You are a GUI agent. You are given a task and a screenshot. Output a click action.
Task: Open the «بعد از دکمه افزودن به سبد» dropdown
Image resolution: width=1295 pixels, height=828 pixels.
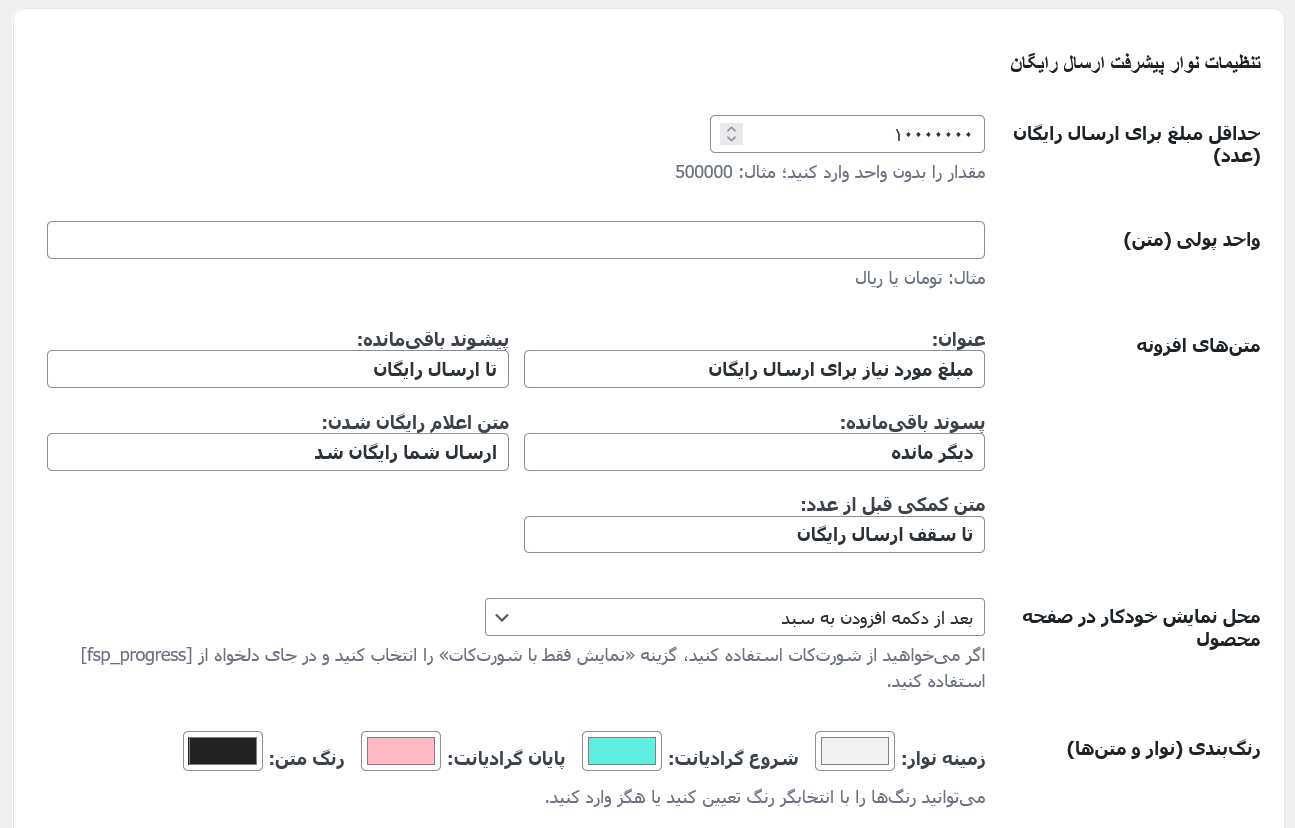click(735, 617)
